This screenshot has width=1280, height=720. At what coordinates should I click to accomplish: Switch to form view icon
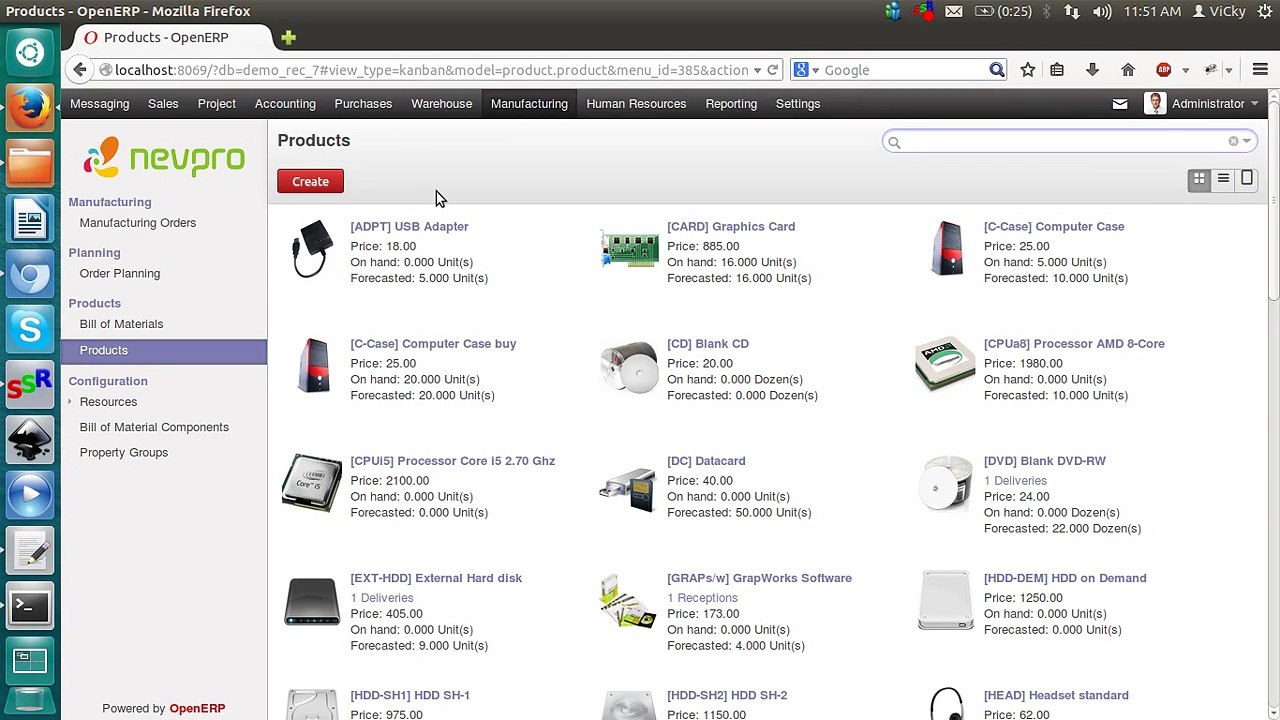1247,179
